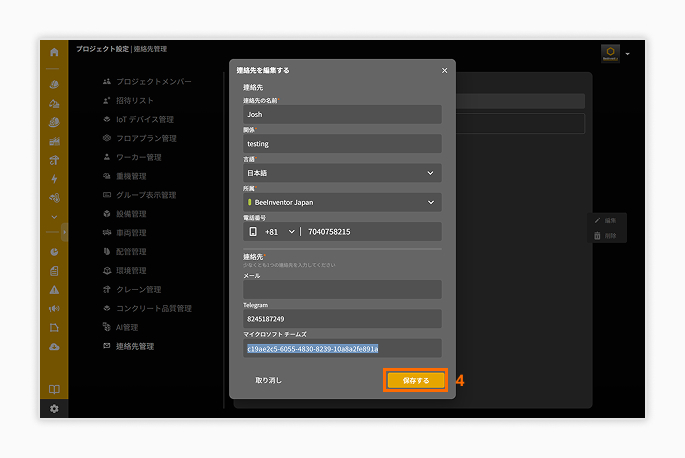Open 環境管理 menu item
This screenshot has width=685, height=458.
[125, 271]
